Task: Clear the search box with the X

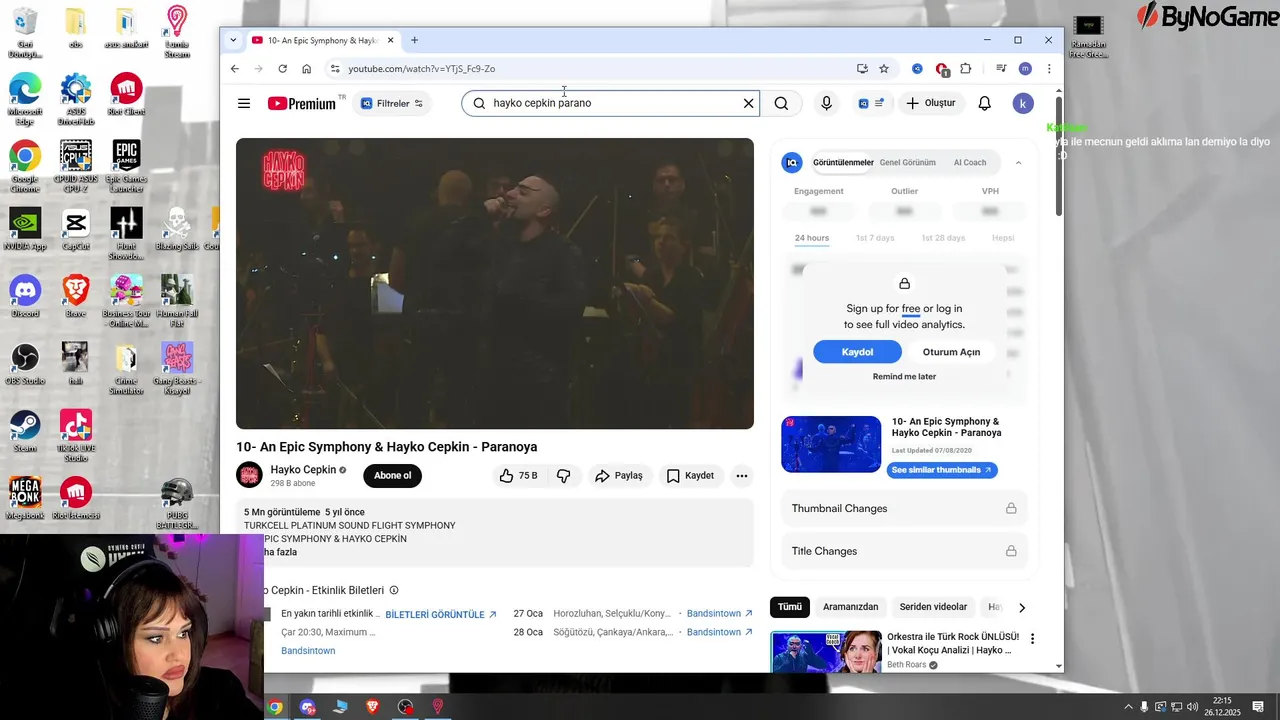Action: (748, 103)
